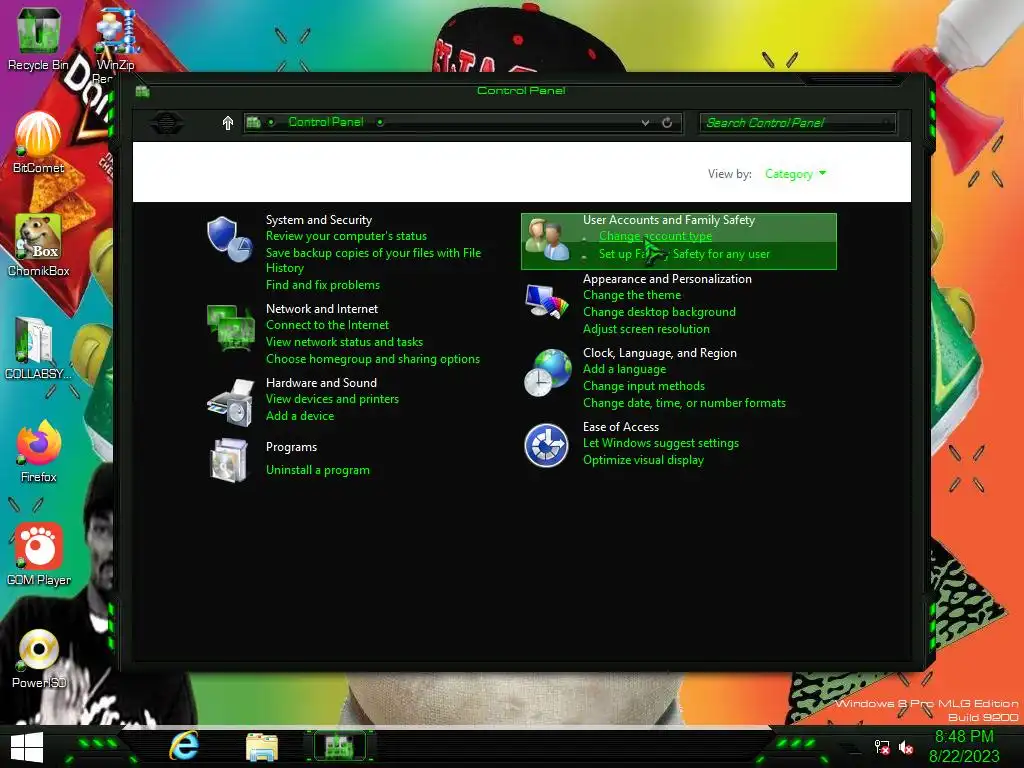Click Save backup copies with File History
This screenshot has width=1024, height=768.
pos(373,261)
